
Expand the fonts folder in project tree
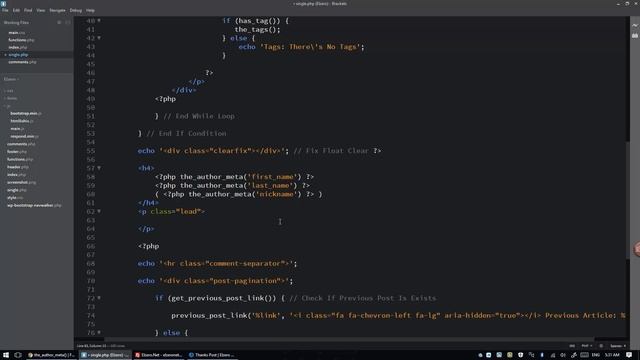(11, 98)
